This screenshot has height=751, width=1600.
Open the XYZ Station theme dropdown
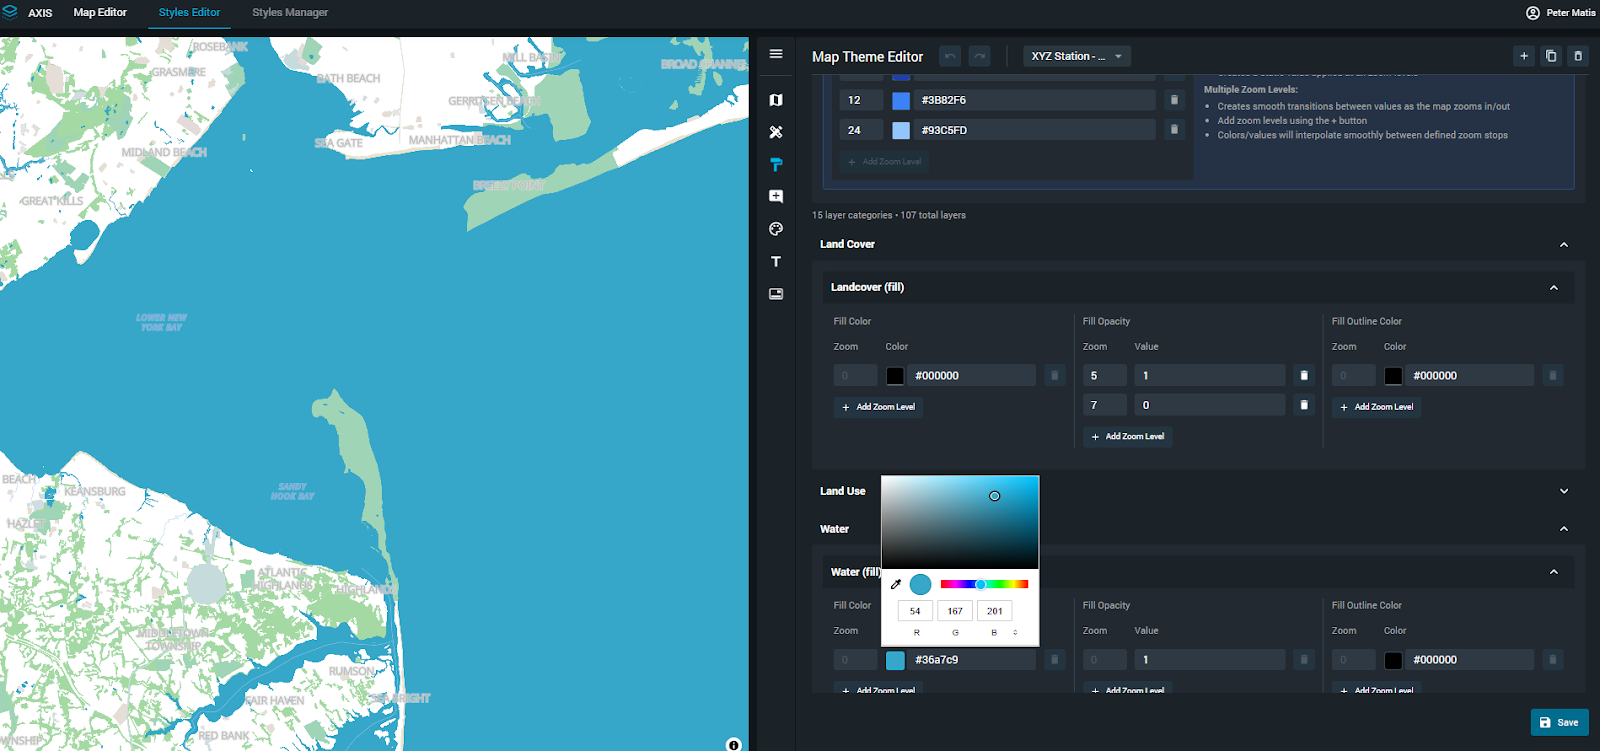pyautogui.click(x=1076, y=56)
